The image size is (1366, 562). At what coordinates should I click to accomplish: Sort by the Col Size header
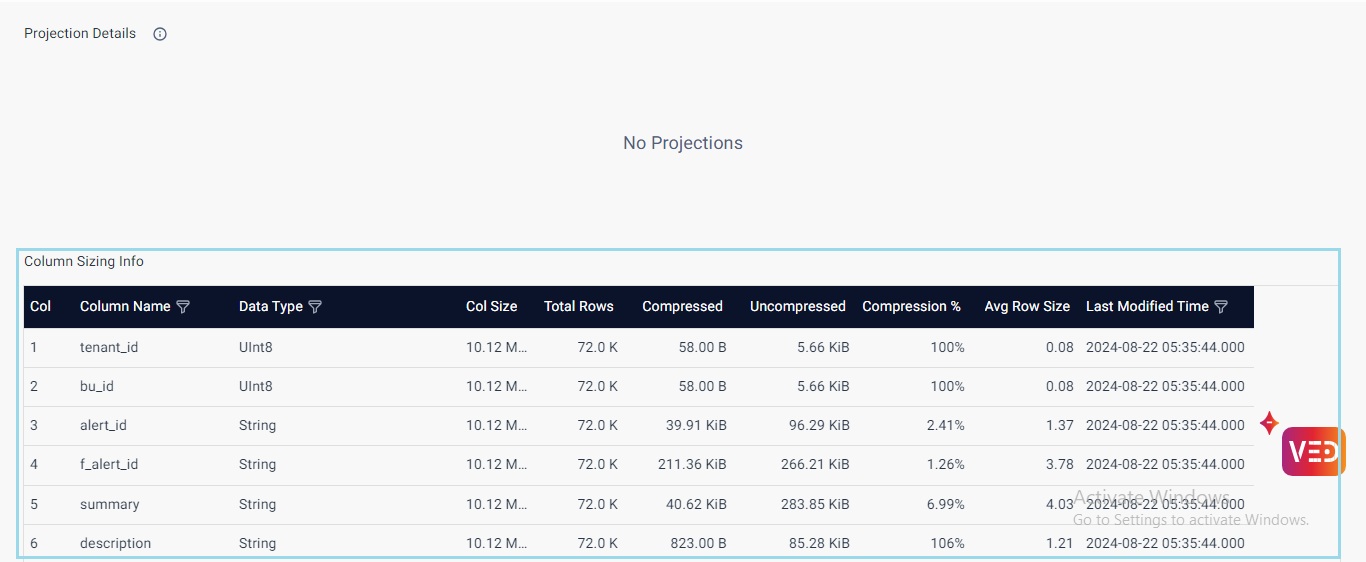491,307
